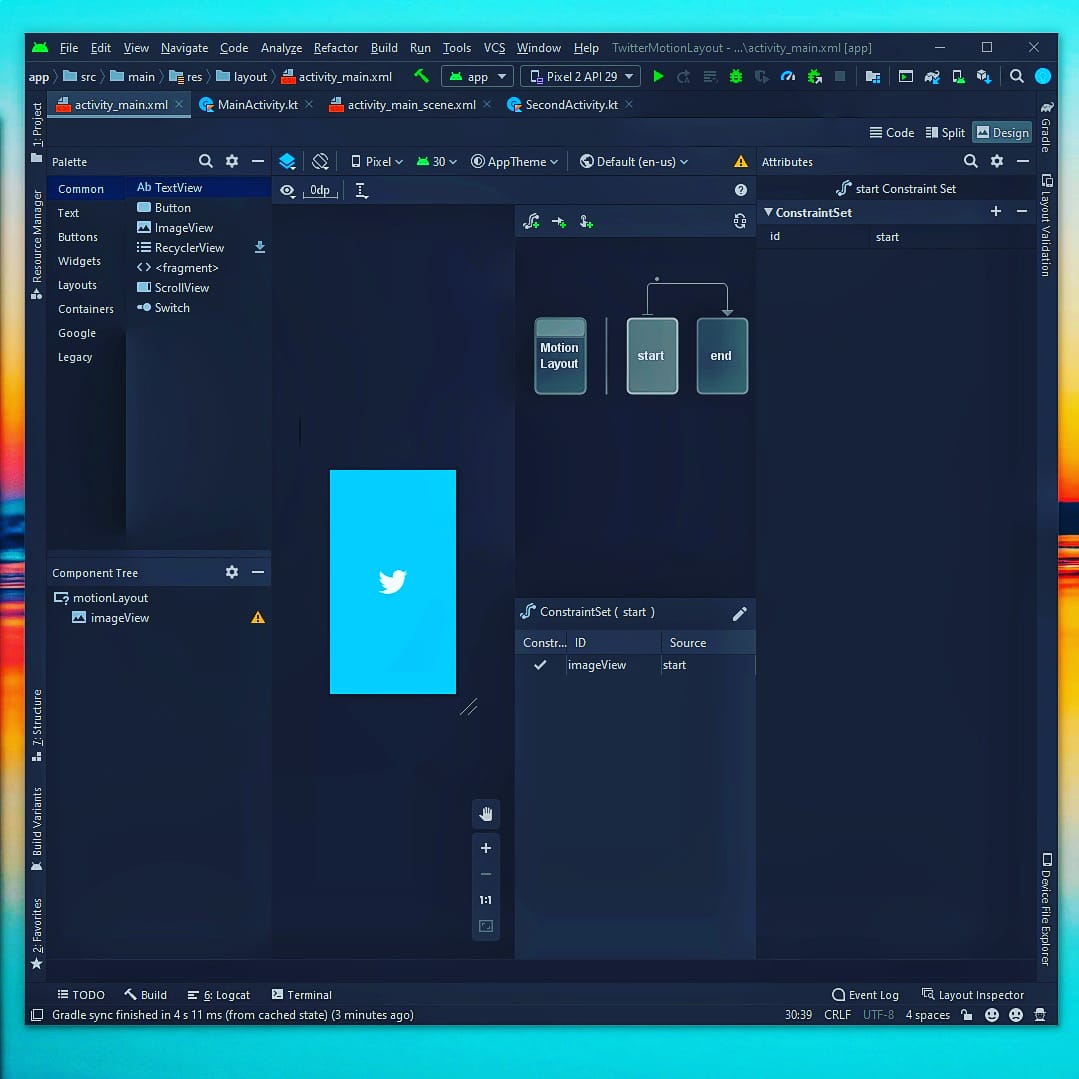Zoom in on the design surface
The image size is (1079, 1079).
pyautogui.click(x=486, y=848)
